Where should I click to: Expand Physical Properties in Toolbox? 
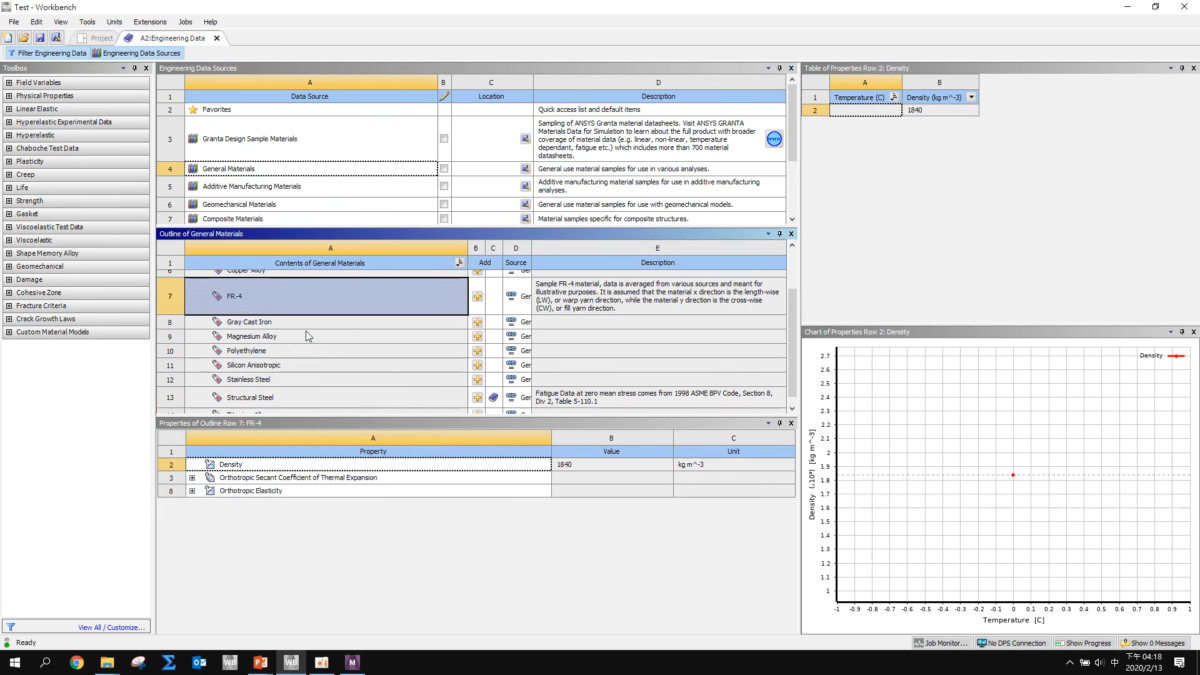9,96
